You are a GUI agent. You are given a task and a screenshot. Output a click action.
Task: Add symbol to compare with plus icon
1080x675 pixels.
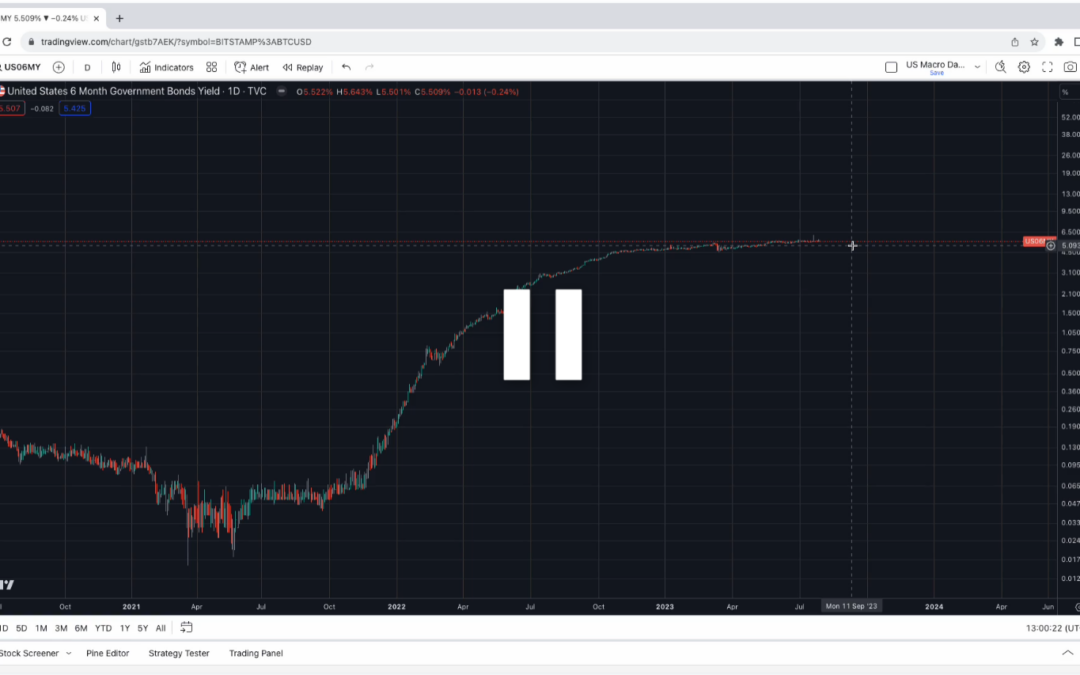tap(58, 67)
